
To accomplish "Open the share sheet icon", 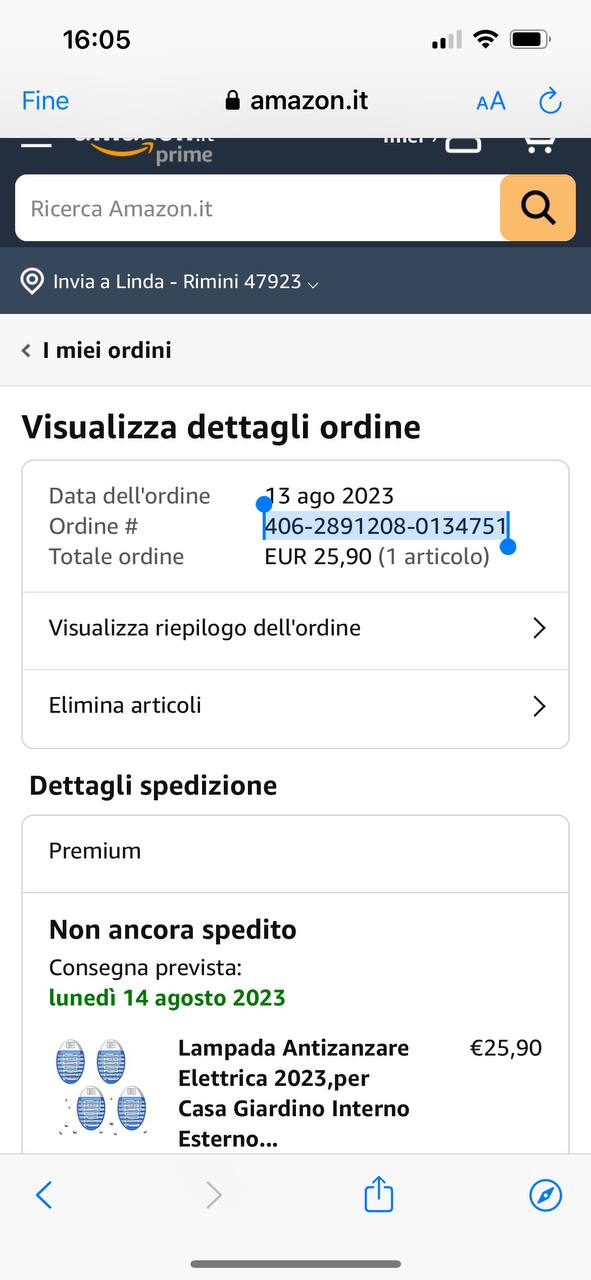I will click(x=378, y=1193).
